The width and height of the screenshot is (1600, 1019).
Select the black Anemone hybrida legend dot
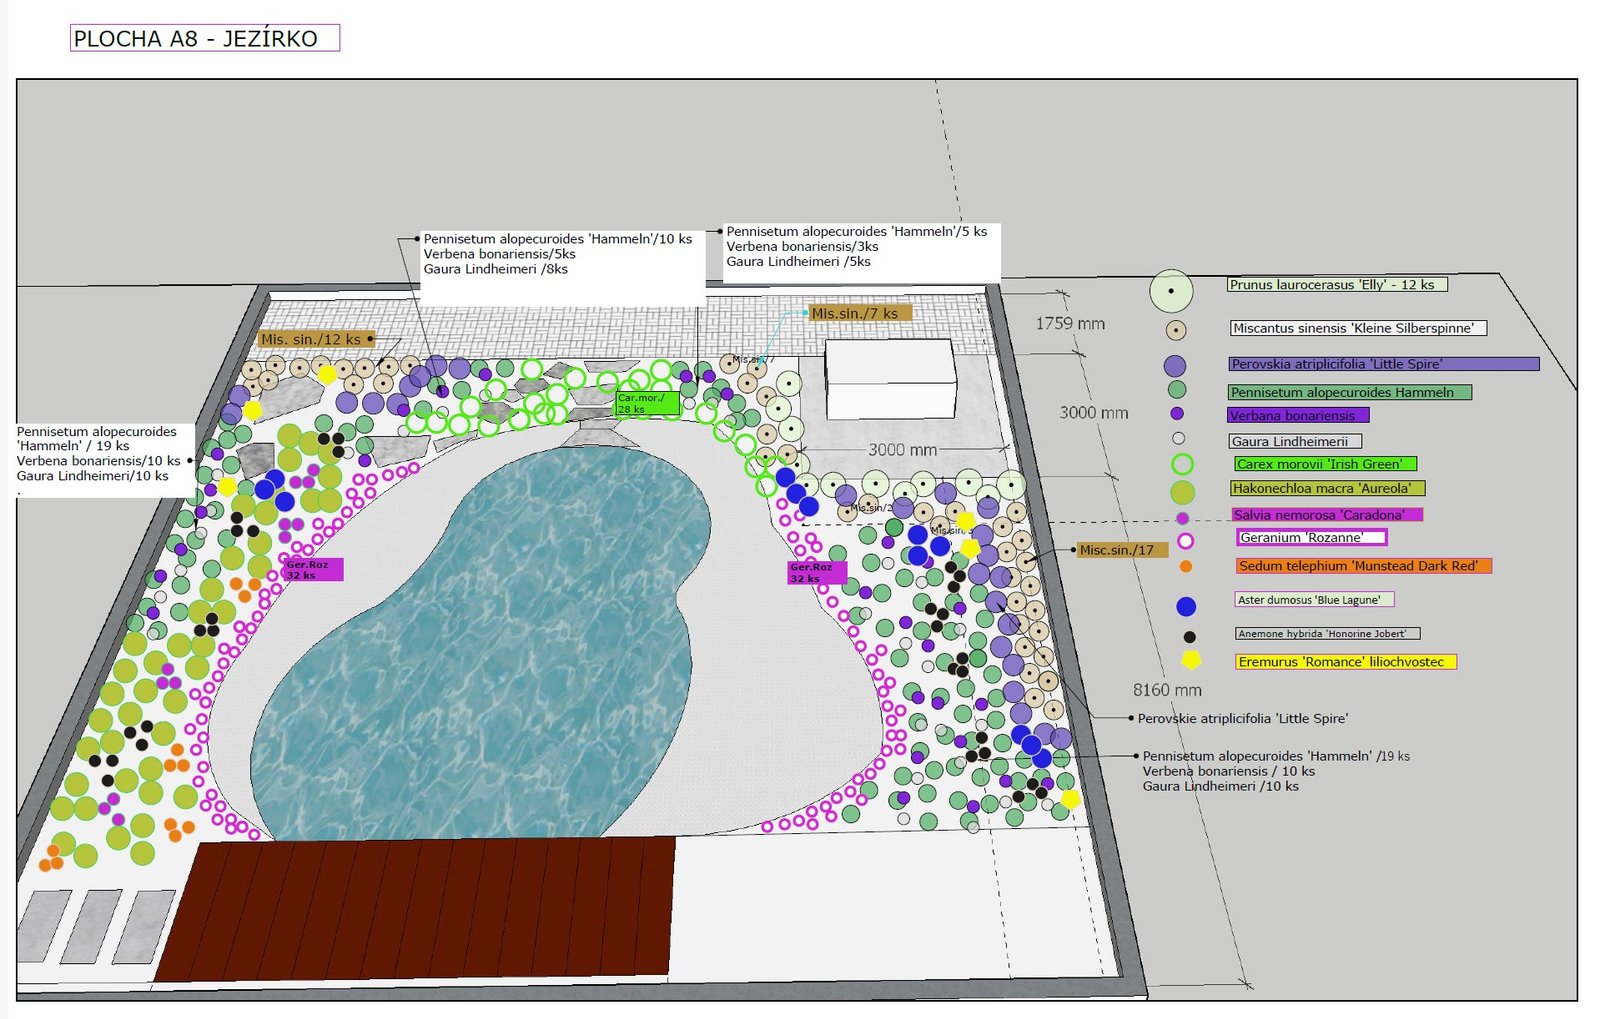(1189, 637)
